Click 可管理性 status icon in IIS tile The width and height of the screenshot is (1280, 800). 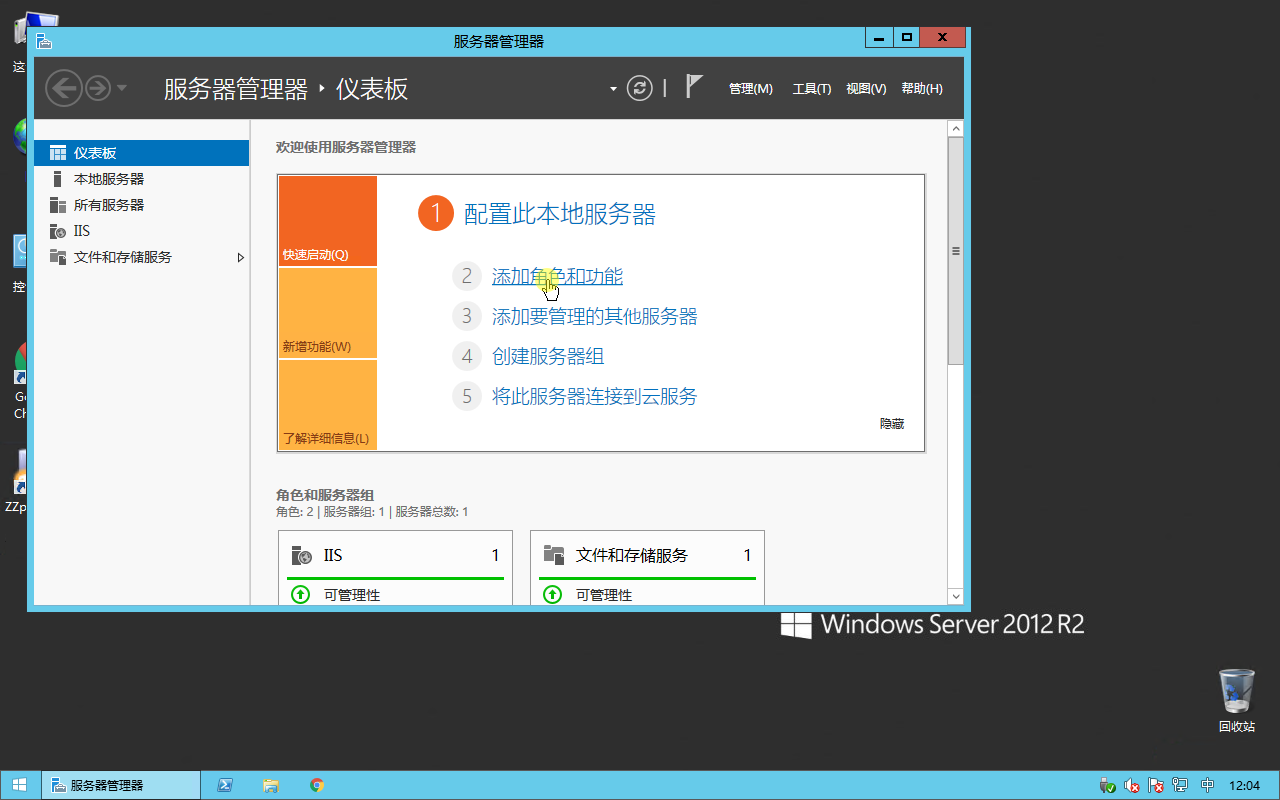[300, 595]
